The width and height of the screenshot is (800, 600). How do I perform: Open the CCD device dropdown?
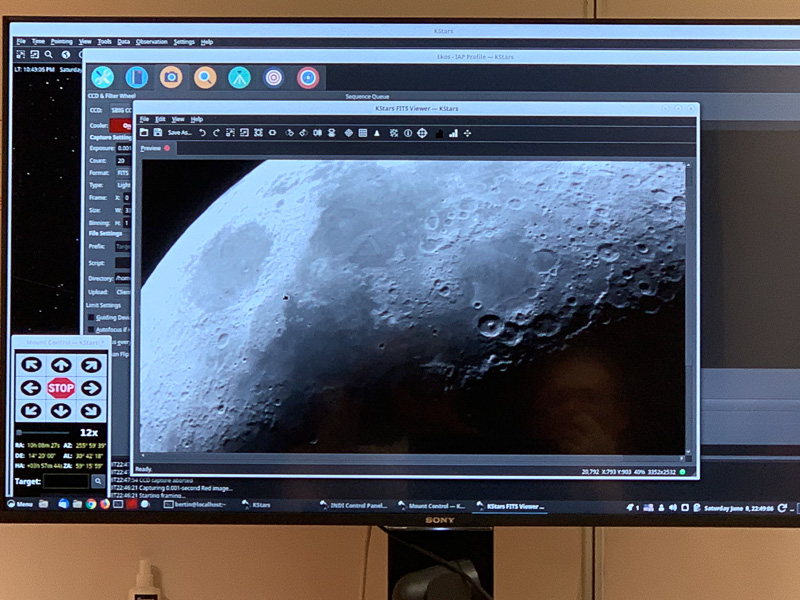[x=121, y=110]
